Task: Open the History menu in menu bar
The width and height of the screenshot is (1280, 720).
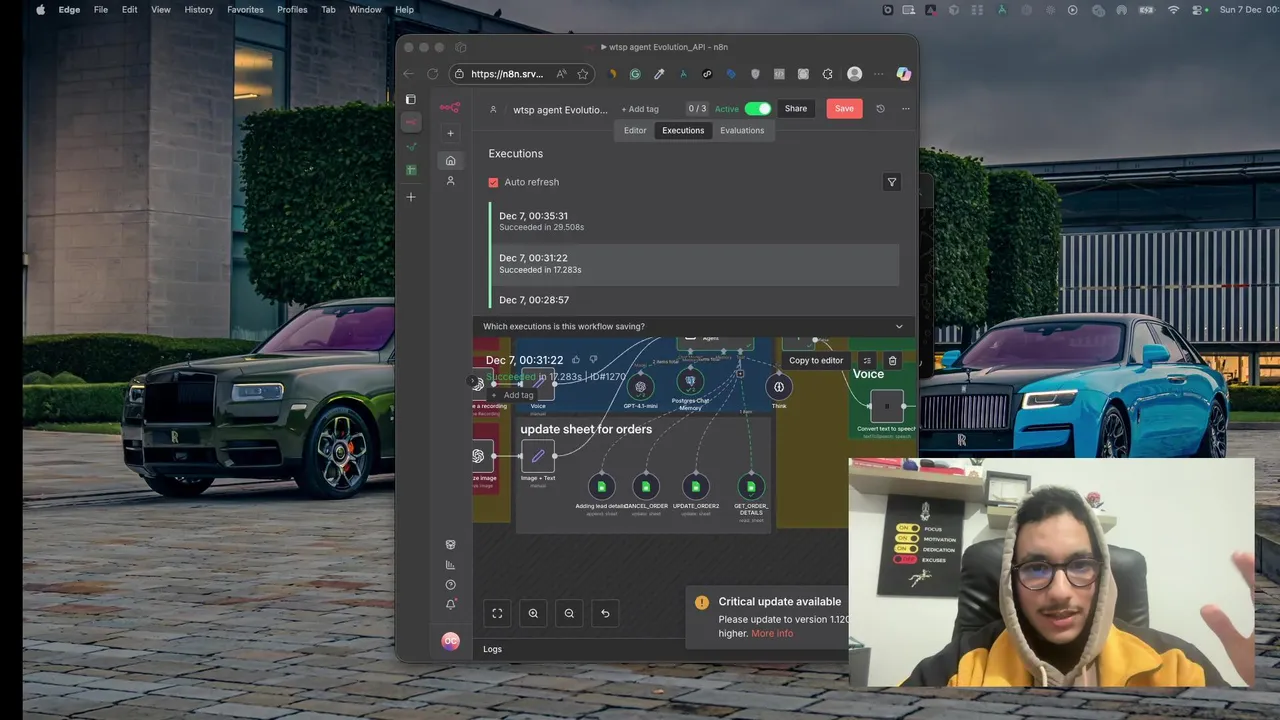Action: click(x=199, y=9)
